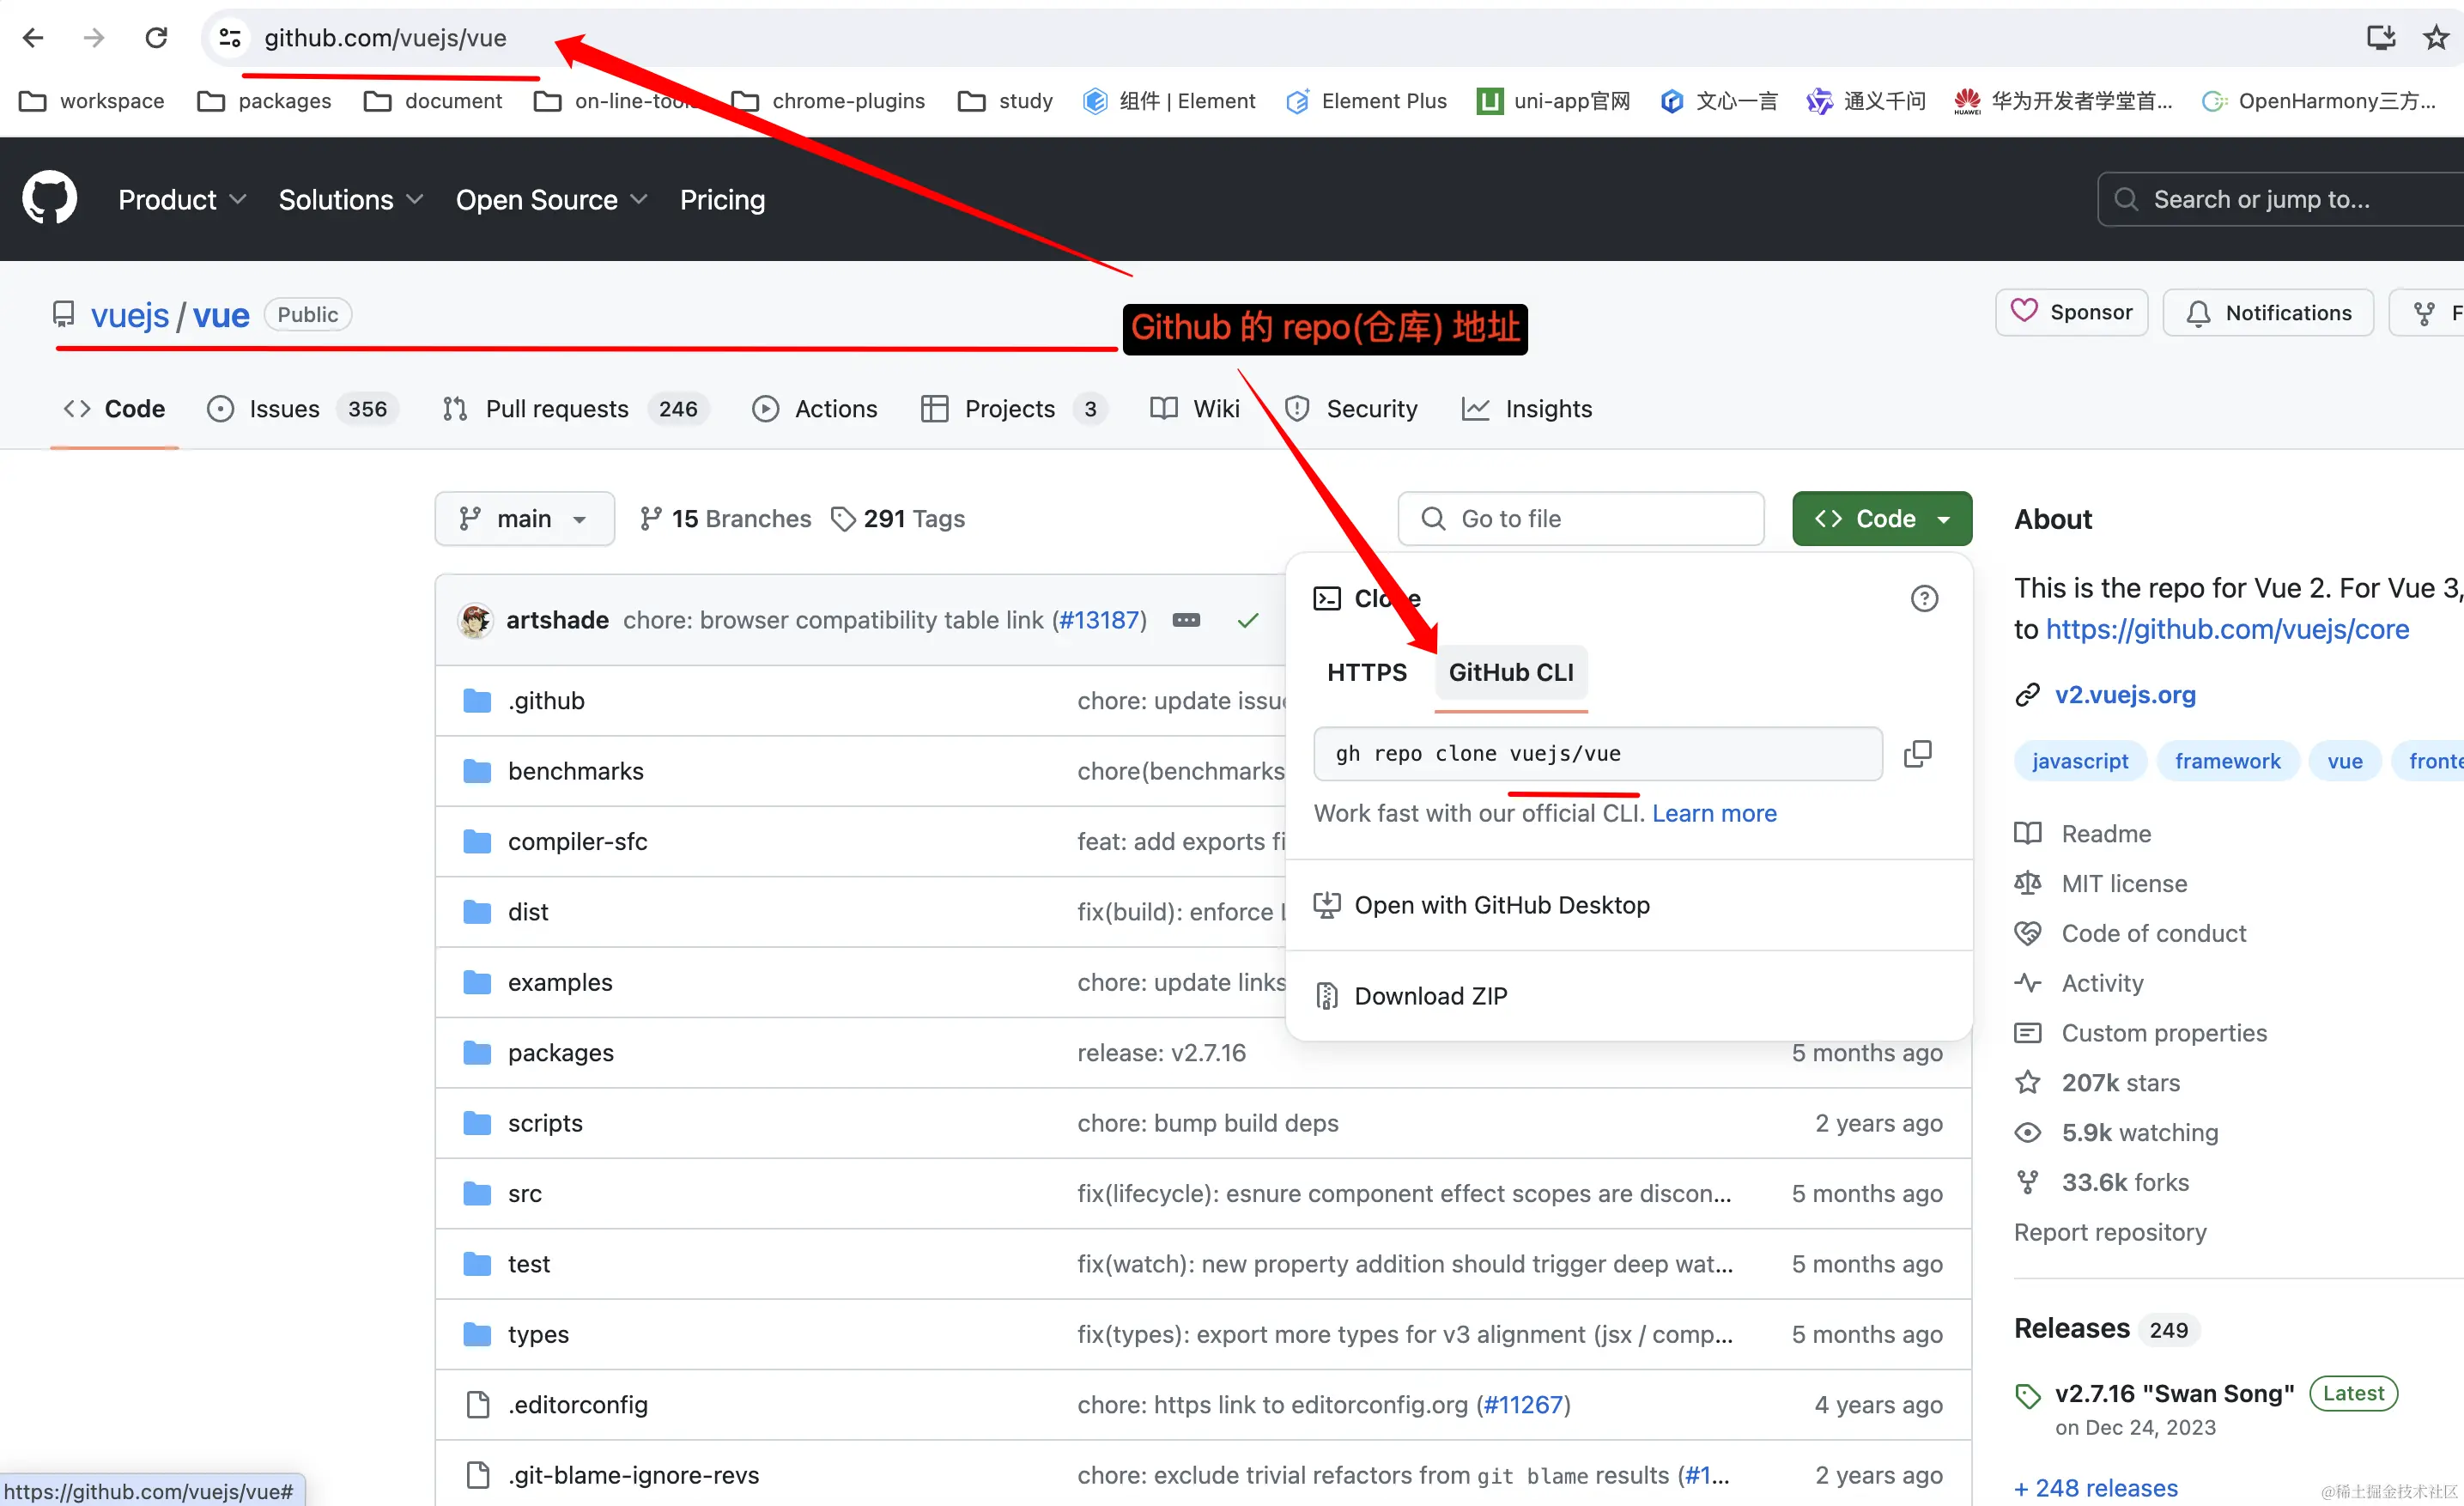Switch to the Pull requests tab
This screenshot has height=1506, width=2464.
click(575, 408)
